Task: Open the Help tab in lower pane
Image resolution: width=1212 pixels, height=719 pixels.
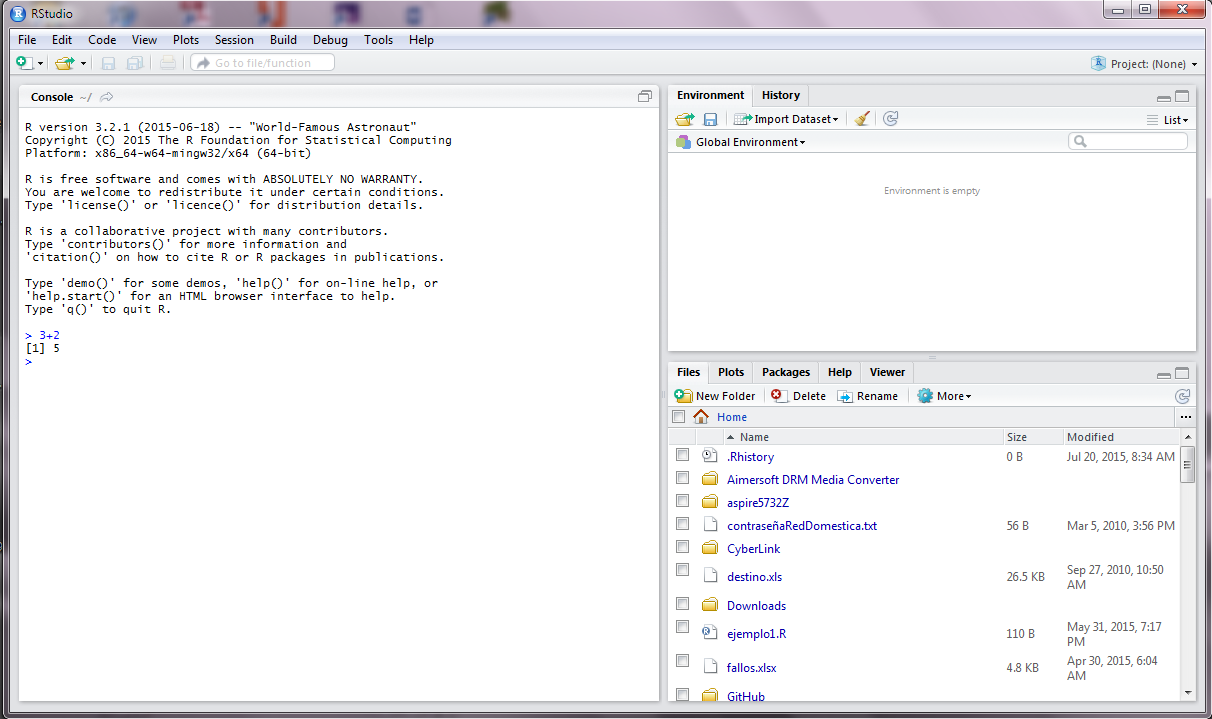Action: click(840, 372)
